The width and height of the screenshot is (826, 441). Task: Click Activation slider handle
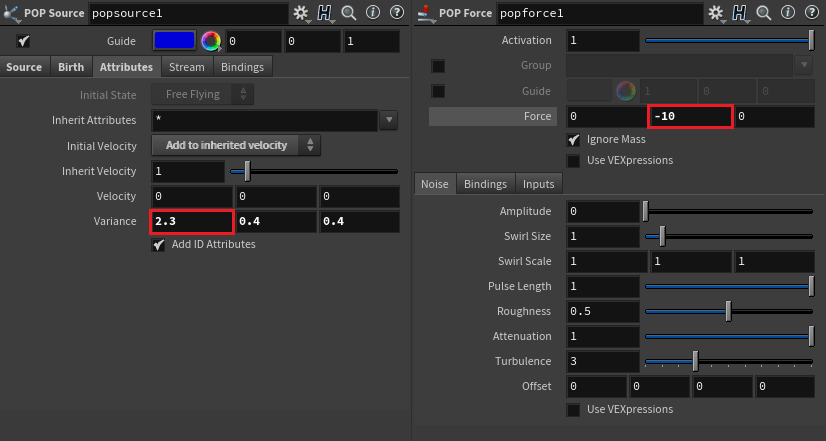(x=812, y=40)
